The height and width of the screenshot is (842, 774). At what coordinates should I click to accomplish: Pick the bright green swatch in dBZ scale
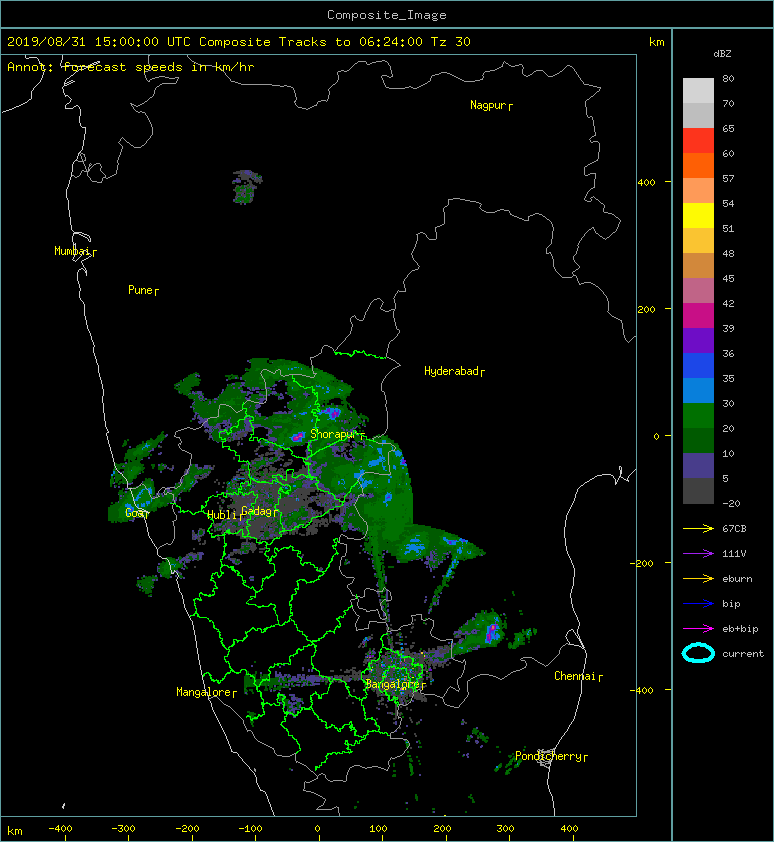(698, 415)
